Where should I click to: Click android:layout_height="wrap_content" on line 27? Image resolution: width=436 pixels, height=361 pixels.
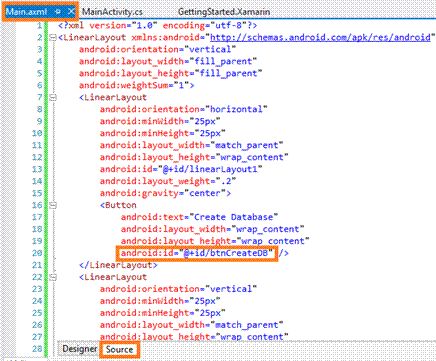click(194, 337)
